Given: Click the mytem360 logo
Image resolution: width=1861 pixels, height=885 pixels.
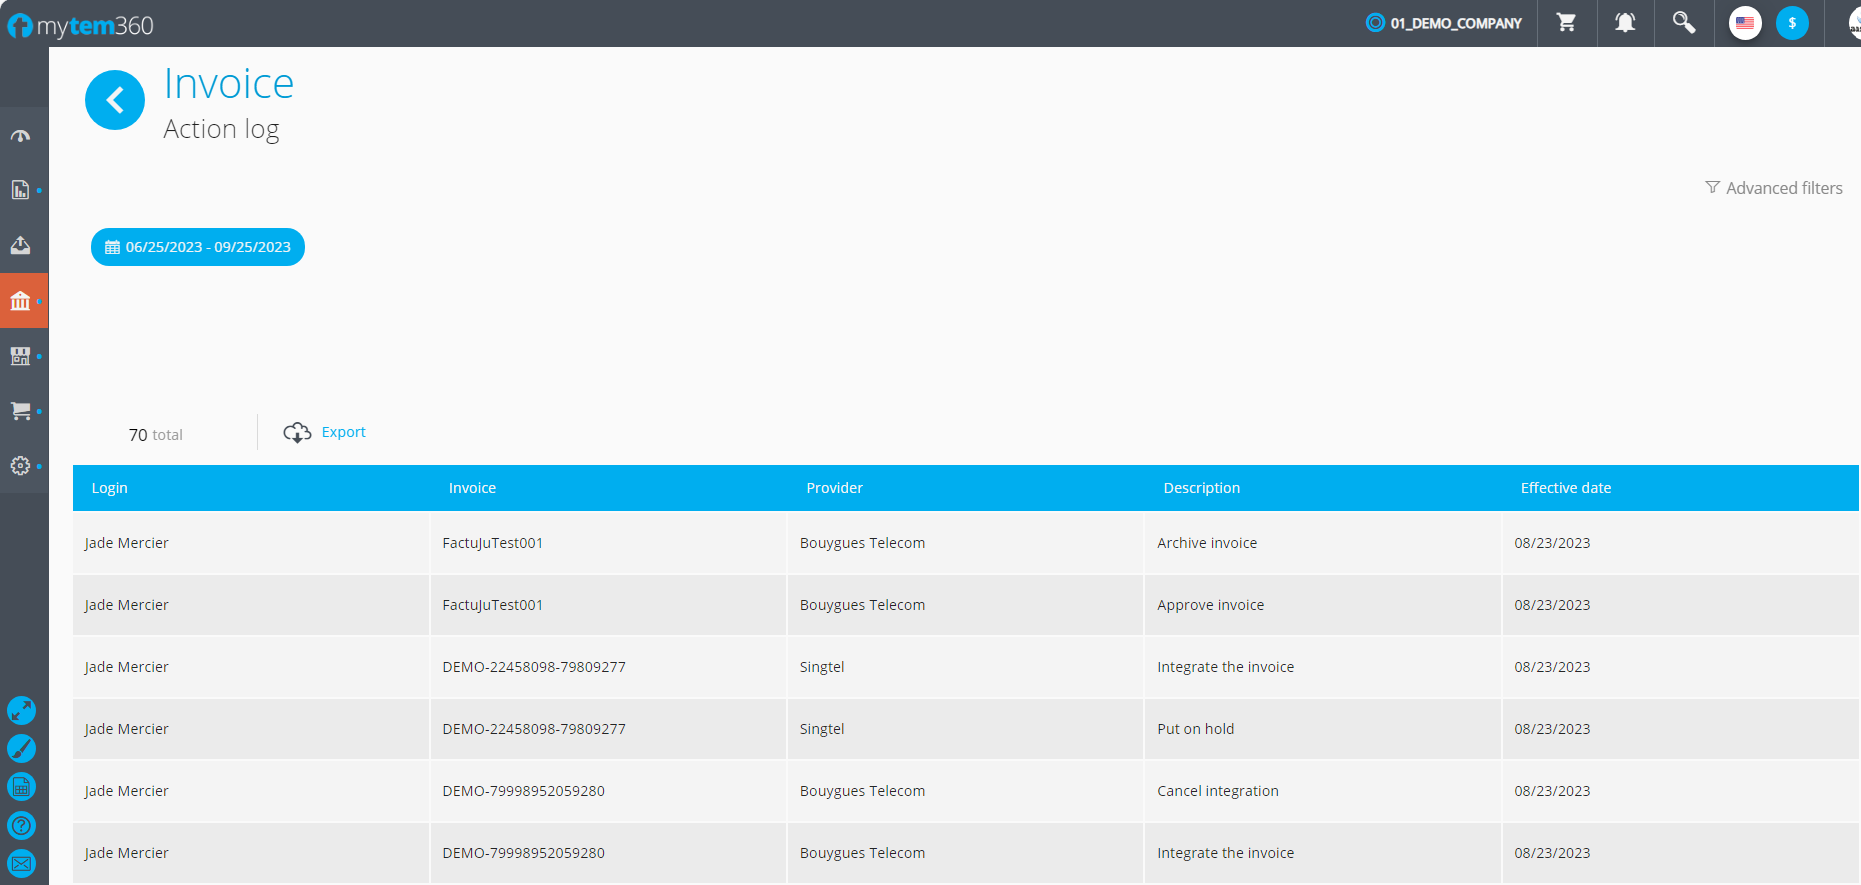Looking at the screenshot, I should (80, 25).
